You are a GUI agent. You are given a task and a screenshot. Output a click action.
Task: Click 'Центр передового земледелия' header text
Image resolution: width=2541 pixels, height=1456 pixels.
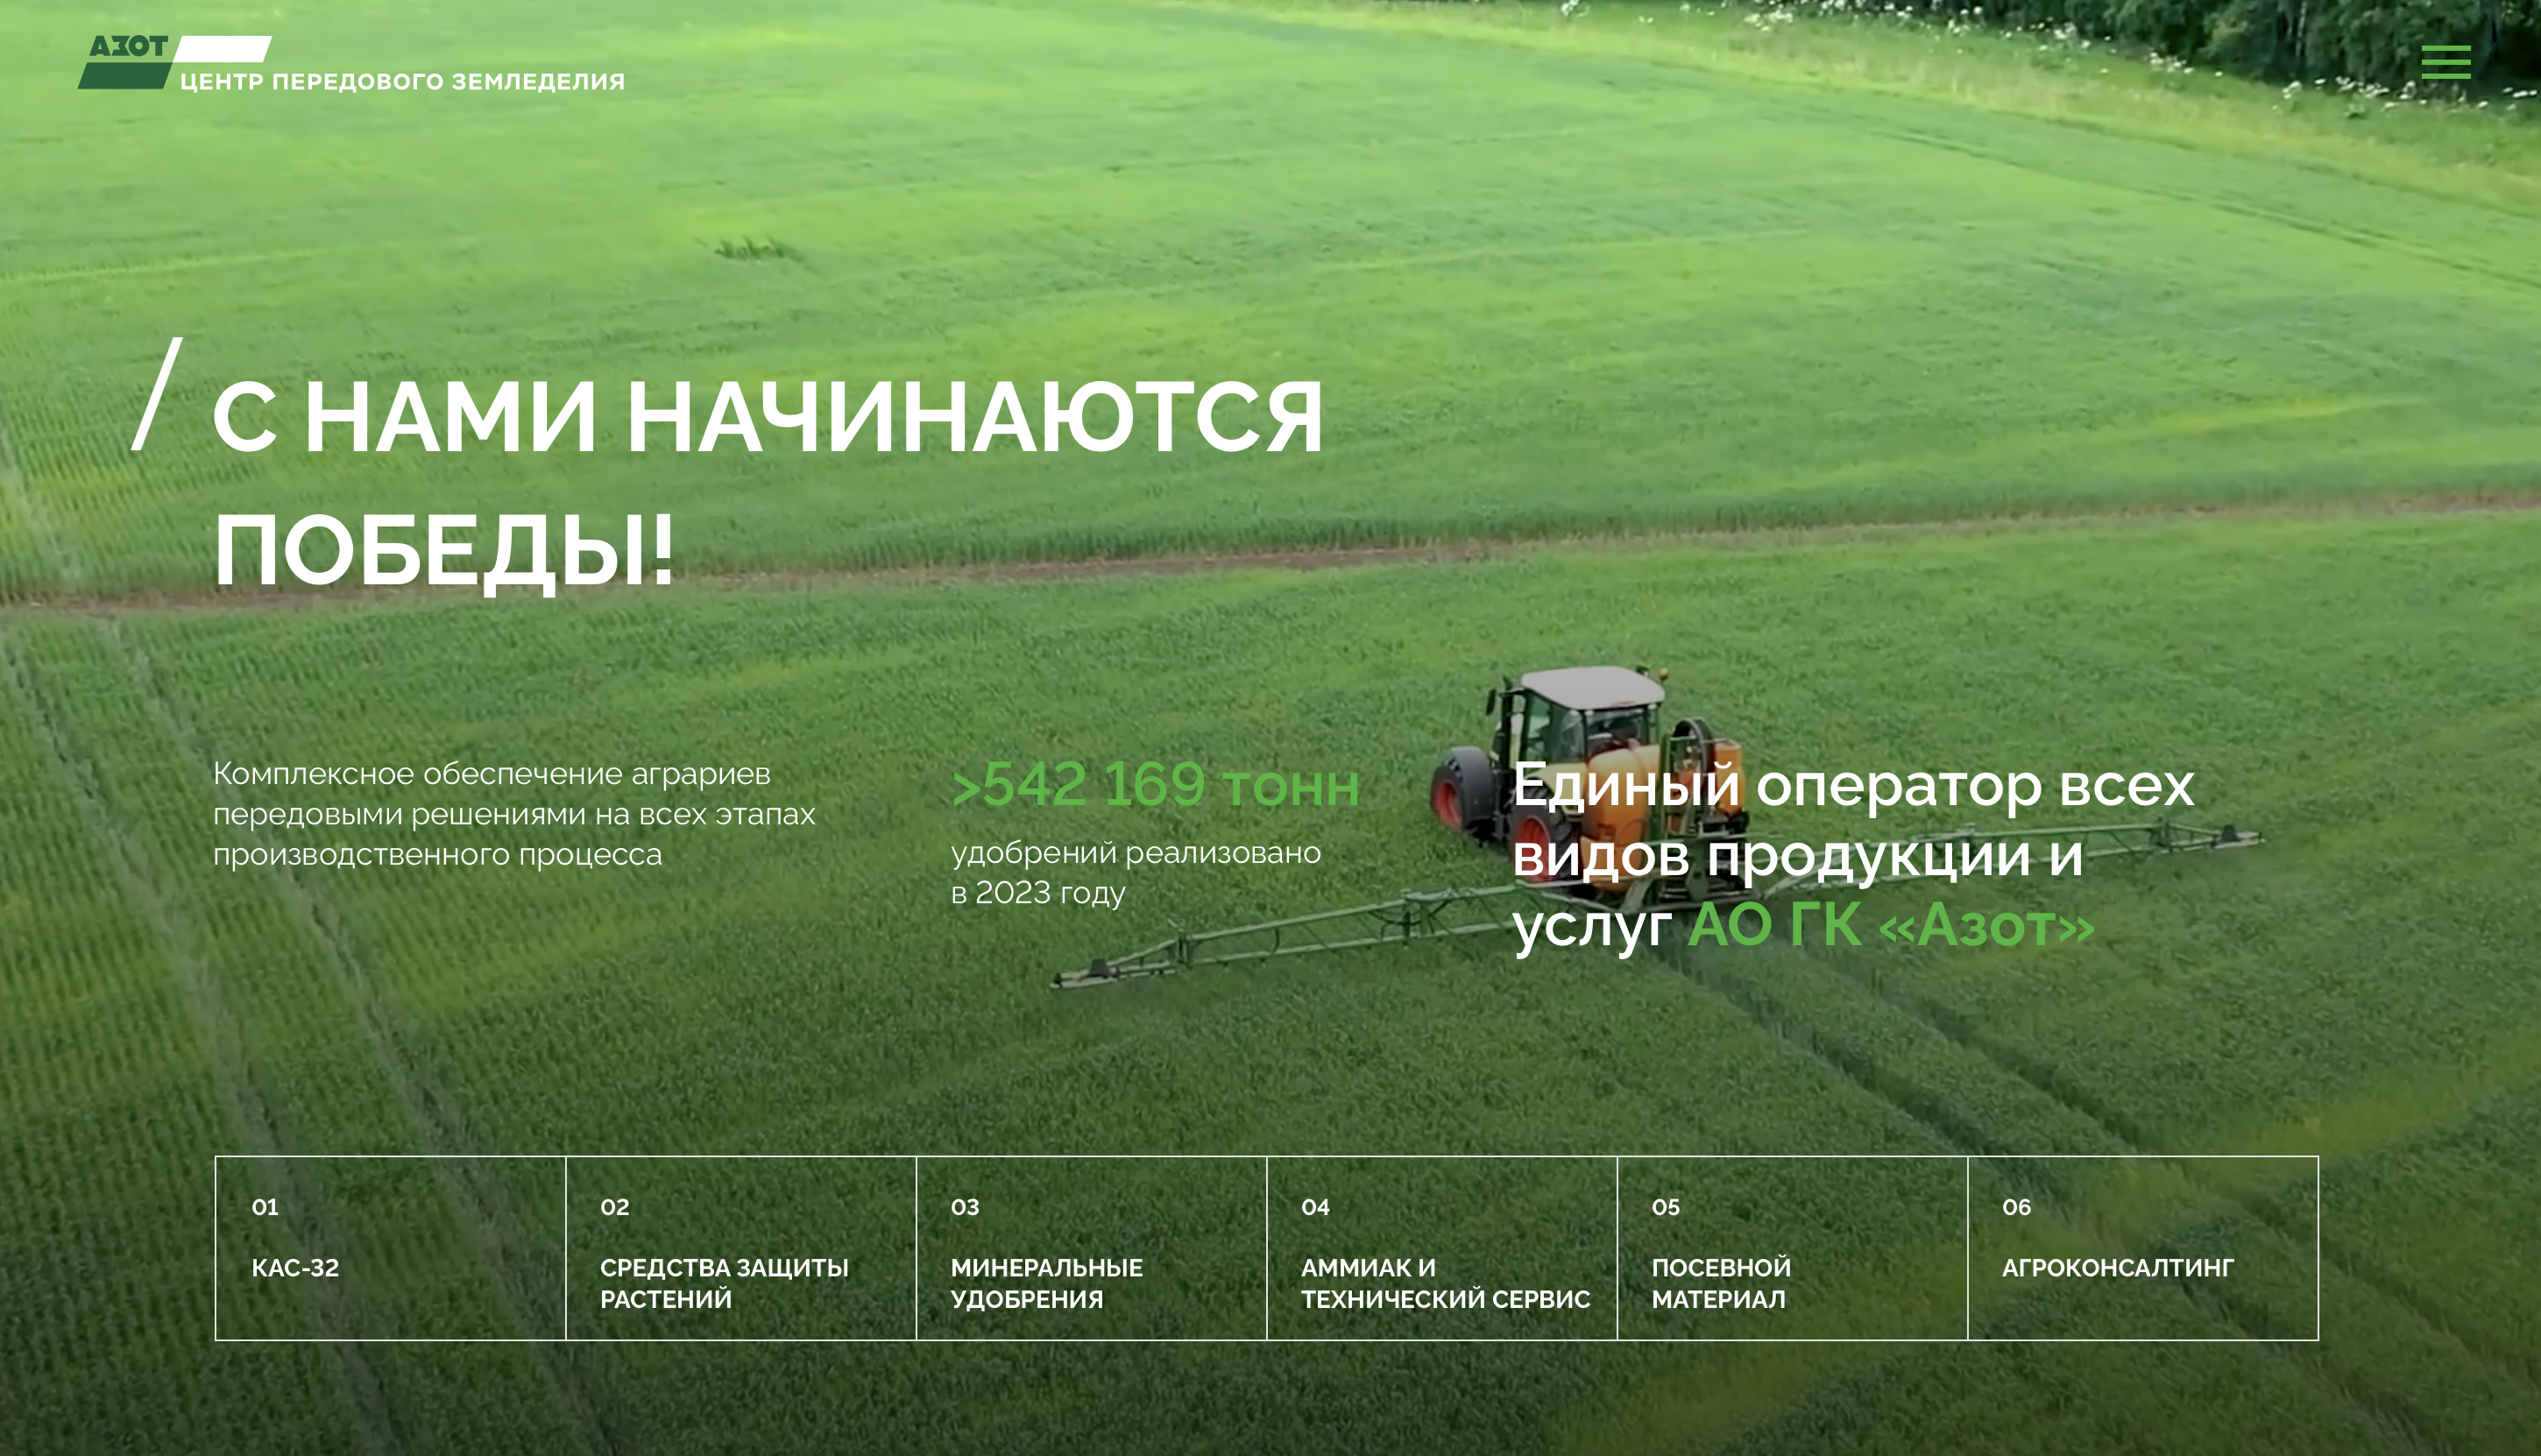click(x=402, y=81)
